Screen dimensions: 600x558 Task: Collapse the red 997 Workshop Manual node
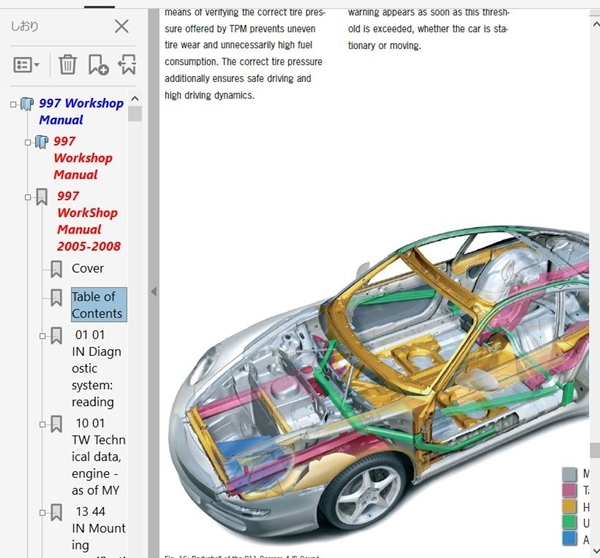(x=28, y=143)
